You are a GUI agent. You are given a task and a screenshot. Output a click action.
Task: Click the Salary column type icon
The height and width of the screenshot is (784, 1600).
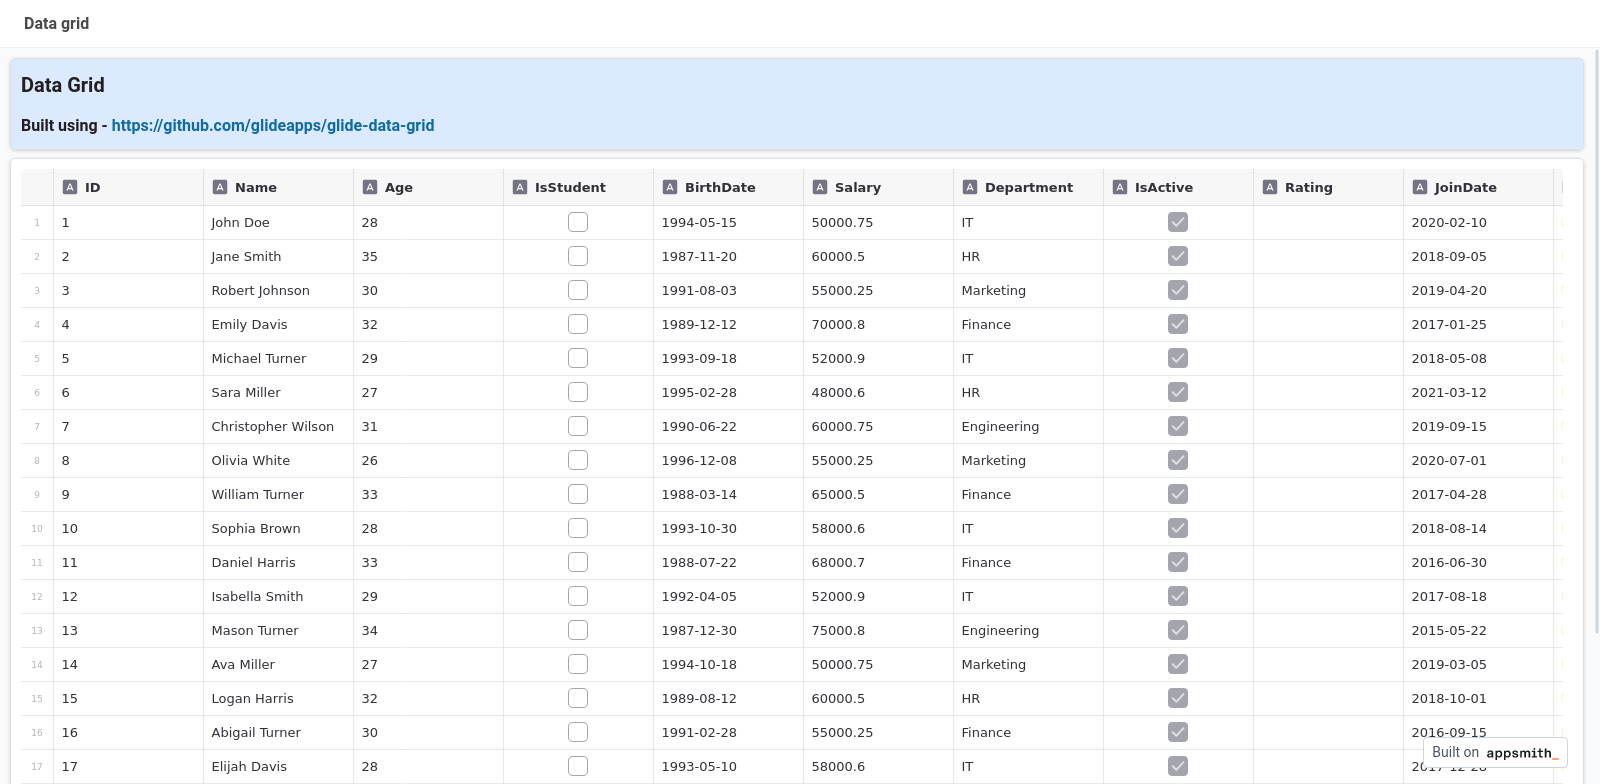point(820,187)
